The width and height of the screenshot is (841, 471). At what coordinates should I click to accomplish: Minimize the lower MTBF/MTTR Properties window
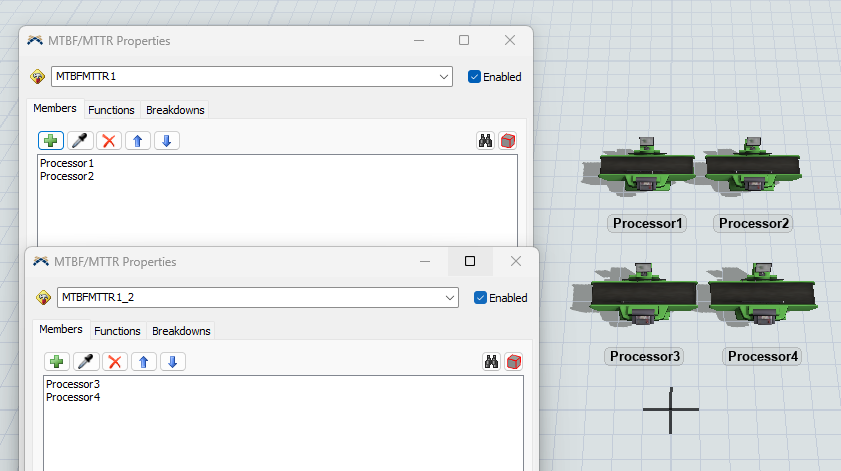click(x=425, y=261)
